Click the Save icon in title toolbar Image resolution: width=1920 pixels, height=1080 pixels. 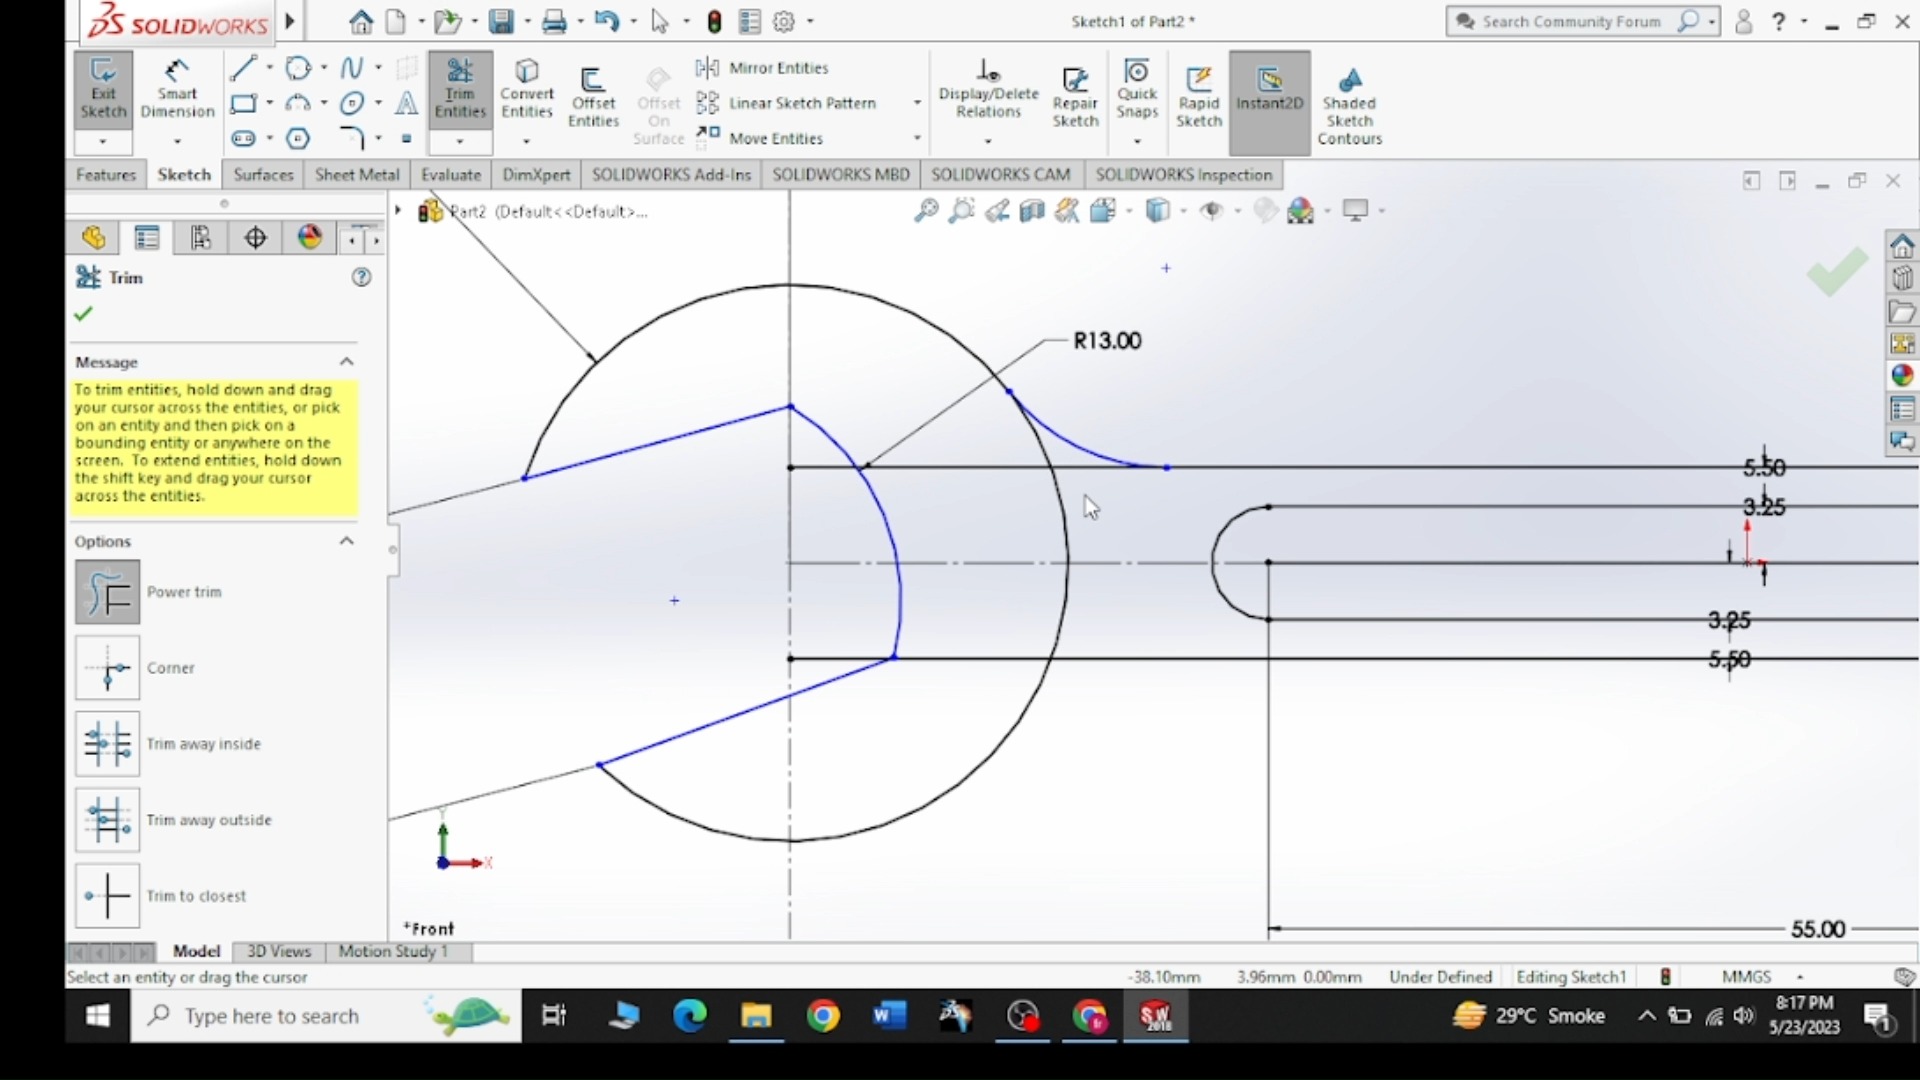click(501, 21)
